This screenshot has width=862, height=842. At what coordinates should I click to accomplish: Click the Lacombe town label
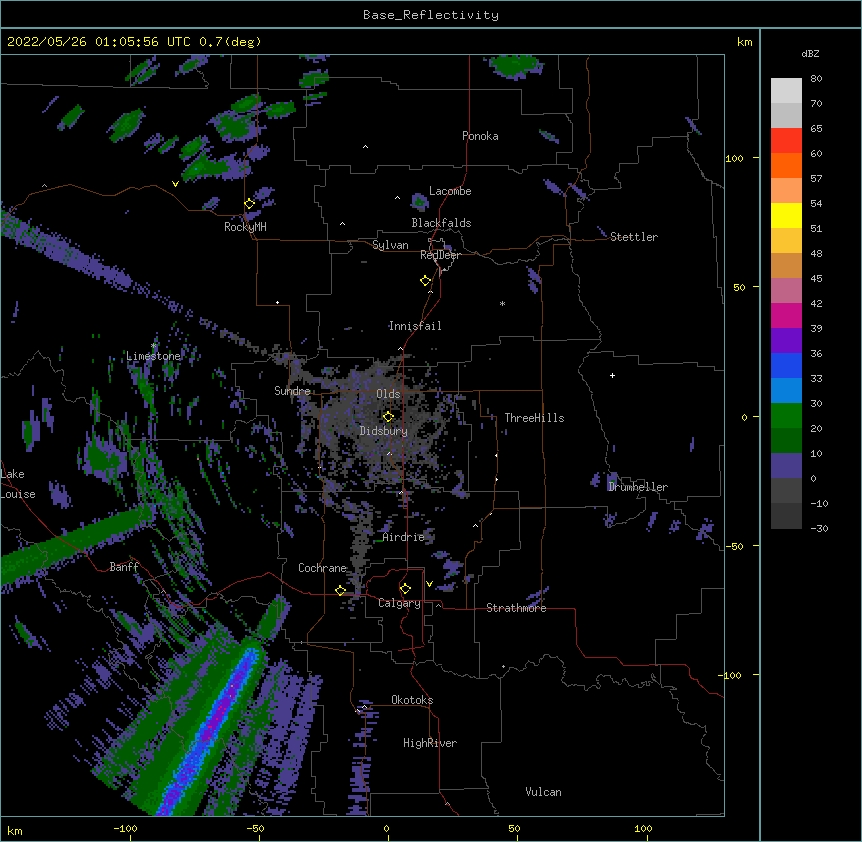point(450,191)
